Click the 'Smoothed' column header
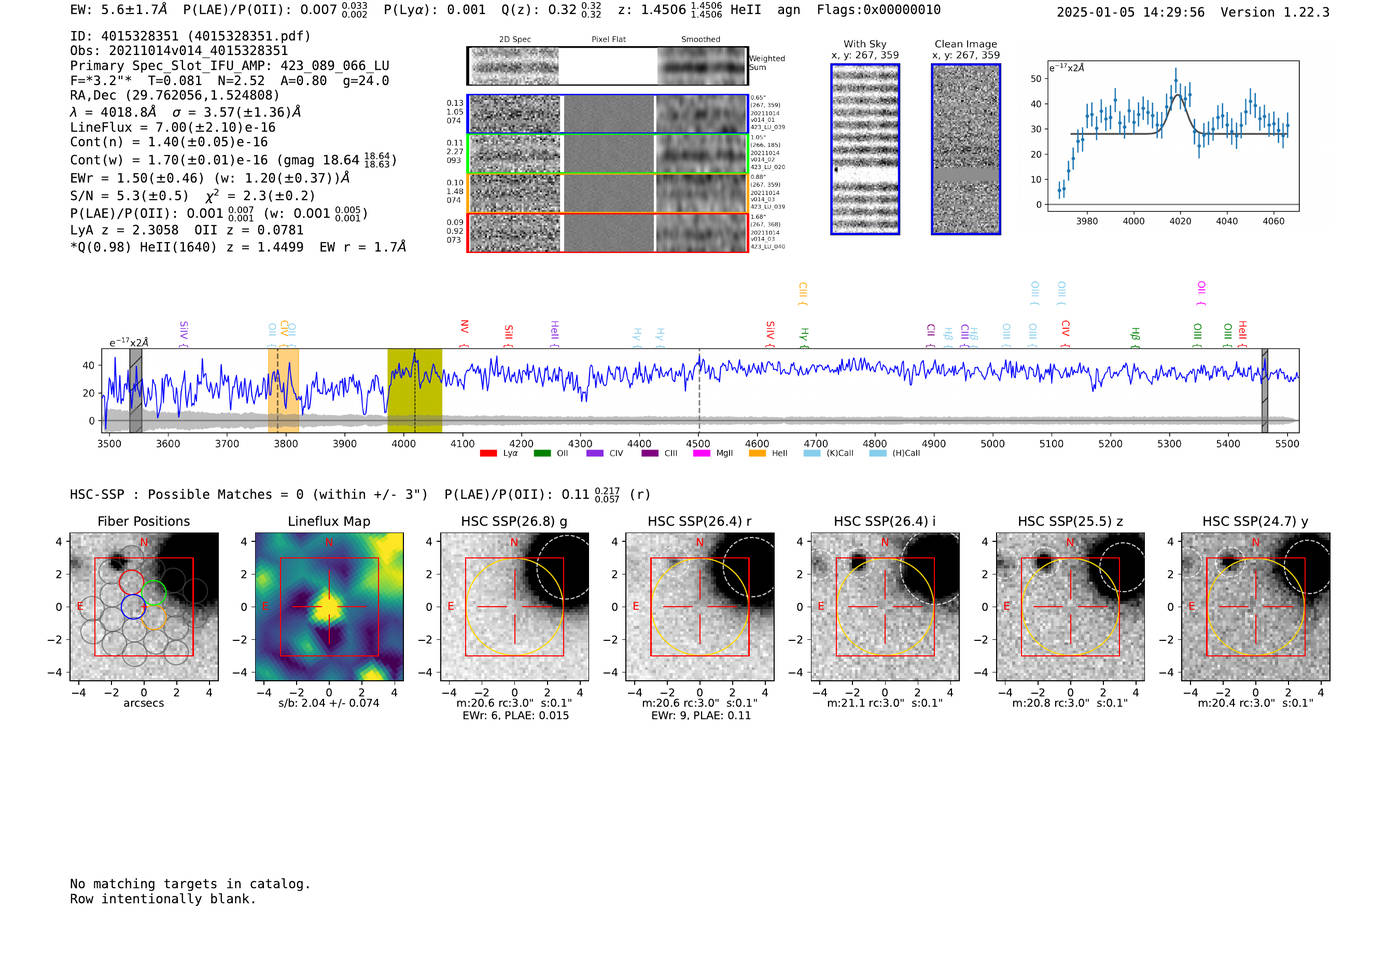Viewport: 1400px width, 953px height. 701,40
